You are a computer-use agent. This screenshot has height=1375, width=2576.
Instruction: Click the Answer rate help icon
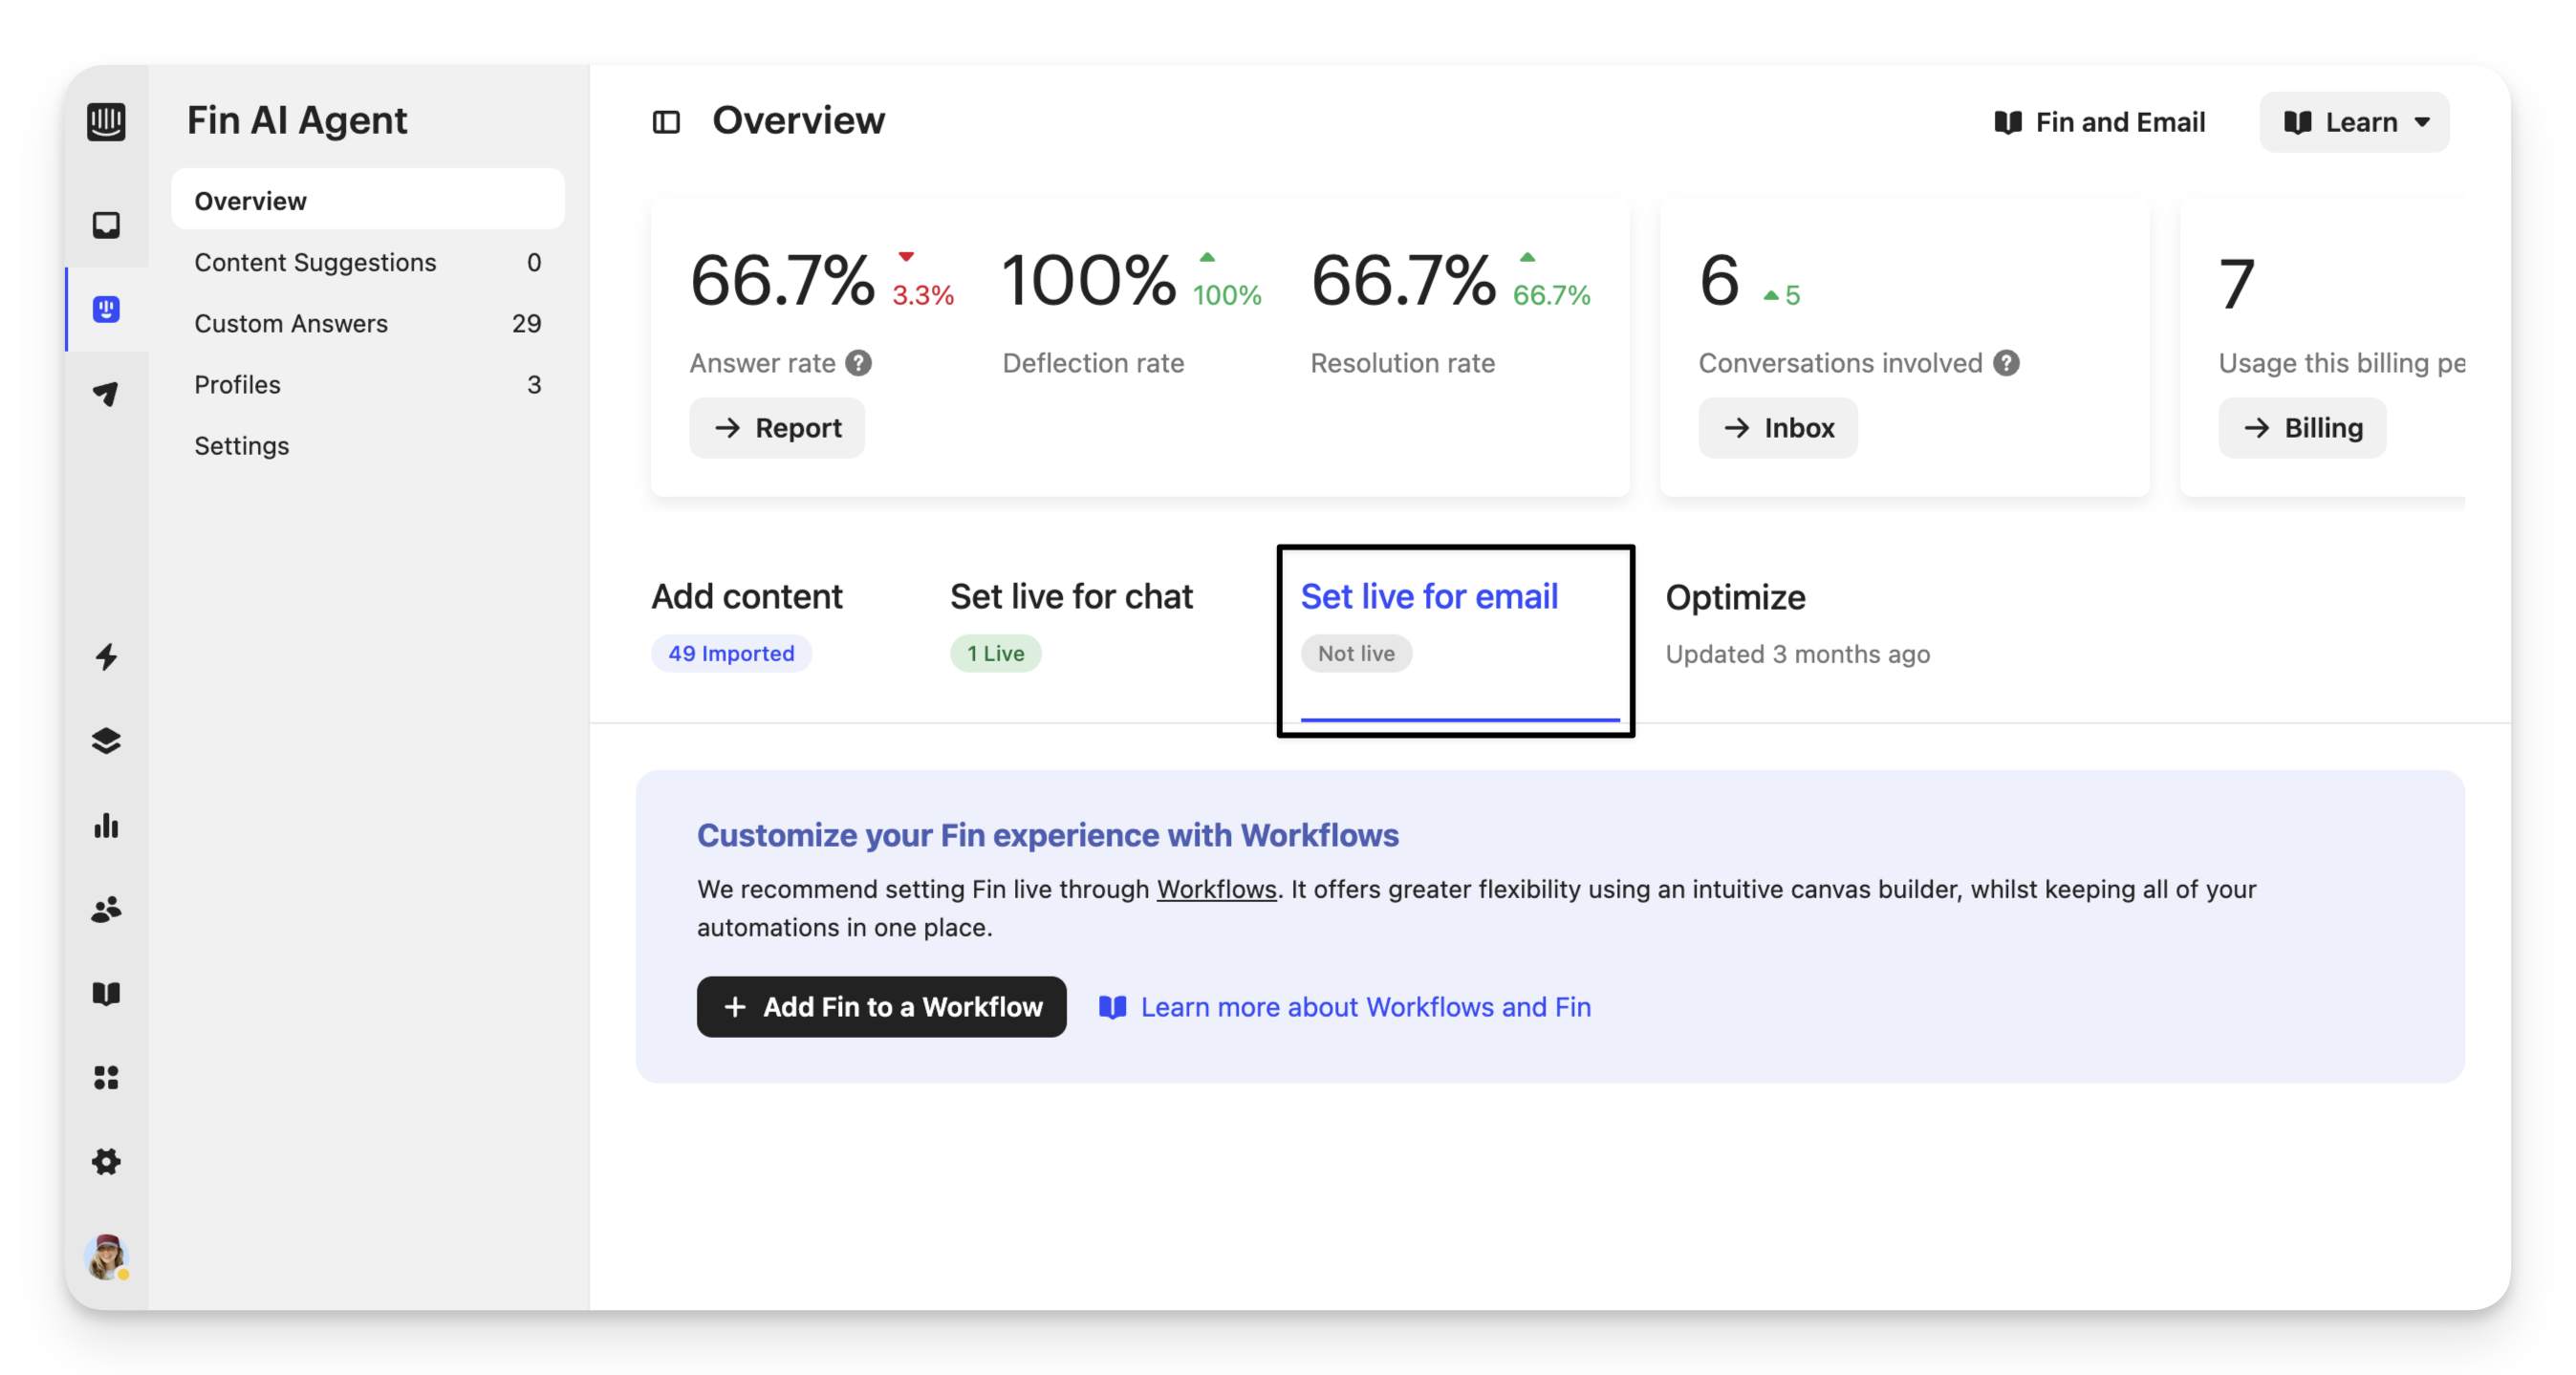[858, 363]
